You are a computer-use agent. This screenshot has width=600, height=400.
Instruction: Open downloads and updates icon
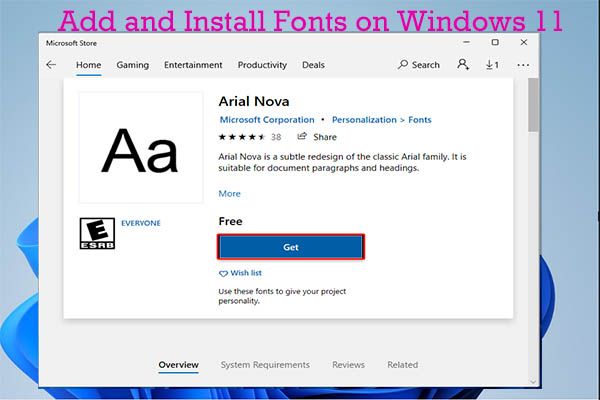(492, 65)
